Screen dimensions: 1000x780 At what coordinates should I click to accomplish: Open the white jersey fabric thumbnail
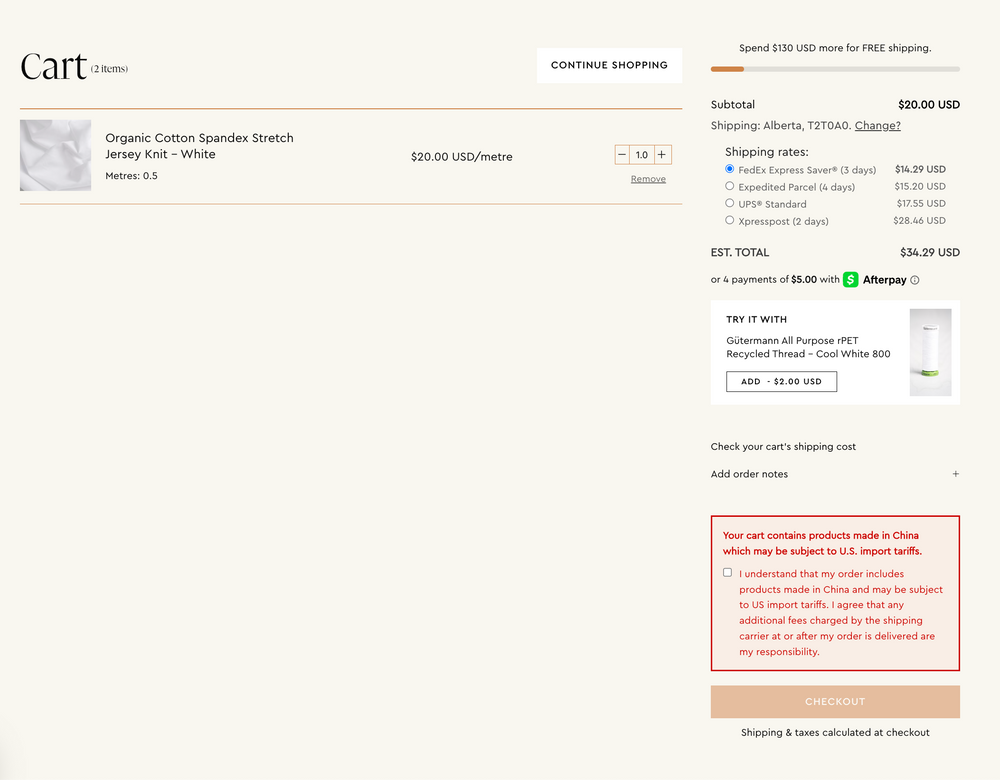tap(55, 155)
